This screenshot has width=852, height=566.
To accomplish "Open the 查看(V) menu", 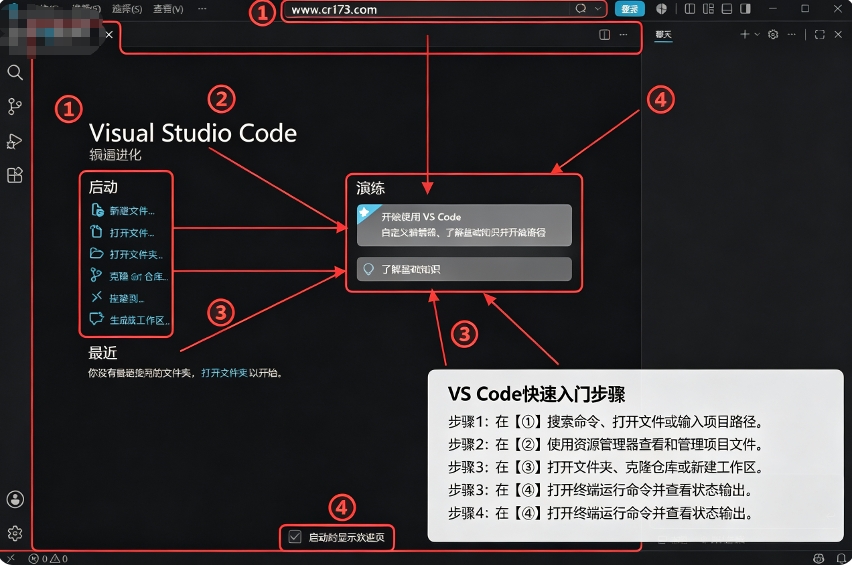I will (x=168, y=9).
